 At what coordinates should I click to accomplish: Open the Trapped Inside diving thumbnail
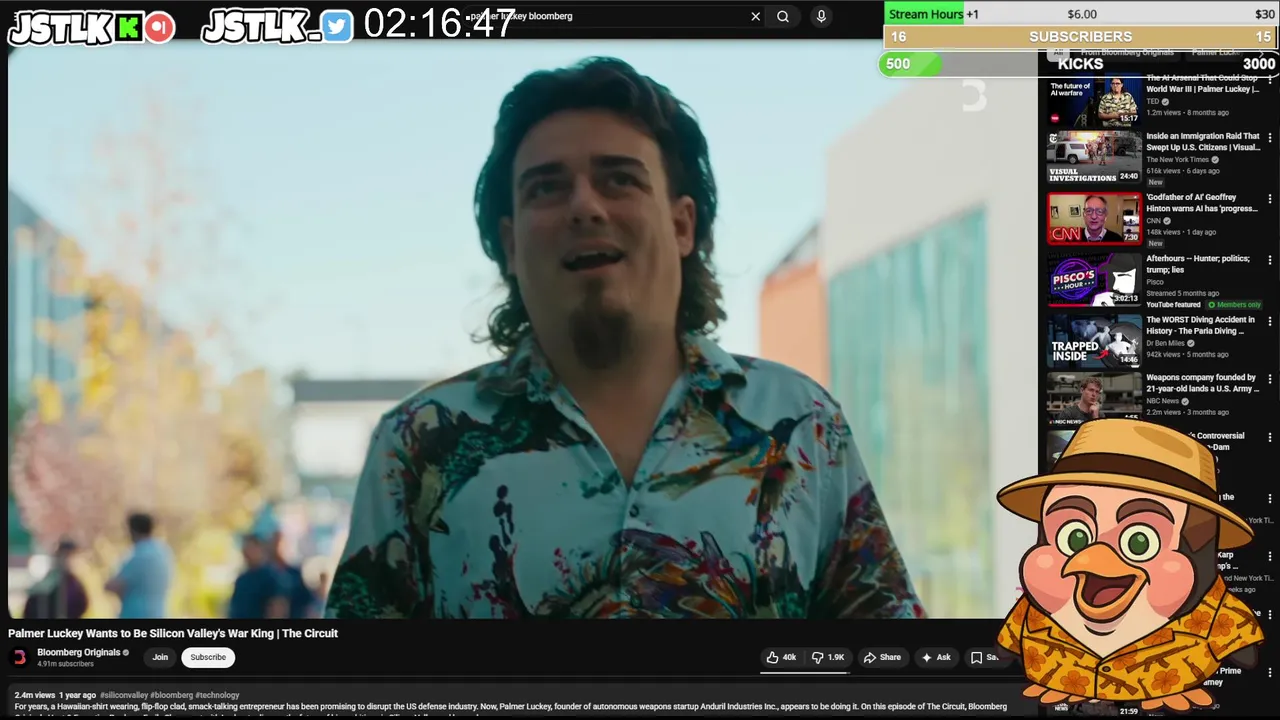[x=1094, y=340]
